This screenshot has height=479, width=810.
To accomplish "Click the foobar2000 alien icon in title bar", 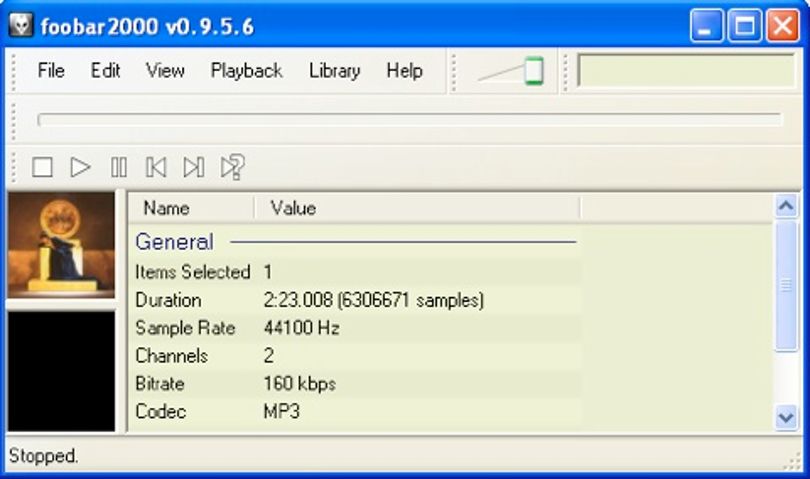I will coord(21,25).
